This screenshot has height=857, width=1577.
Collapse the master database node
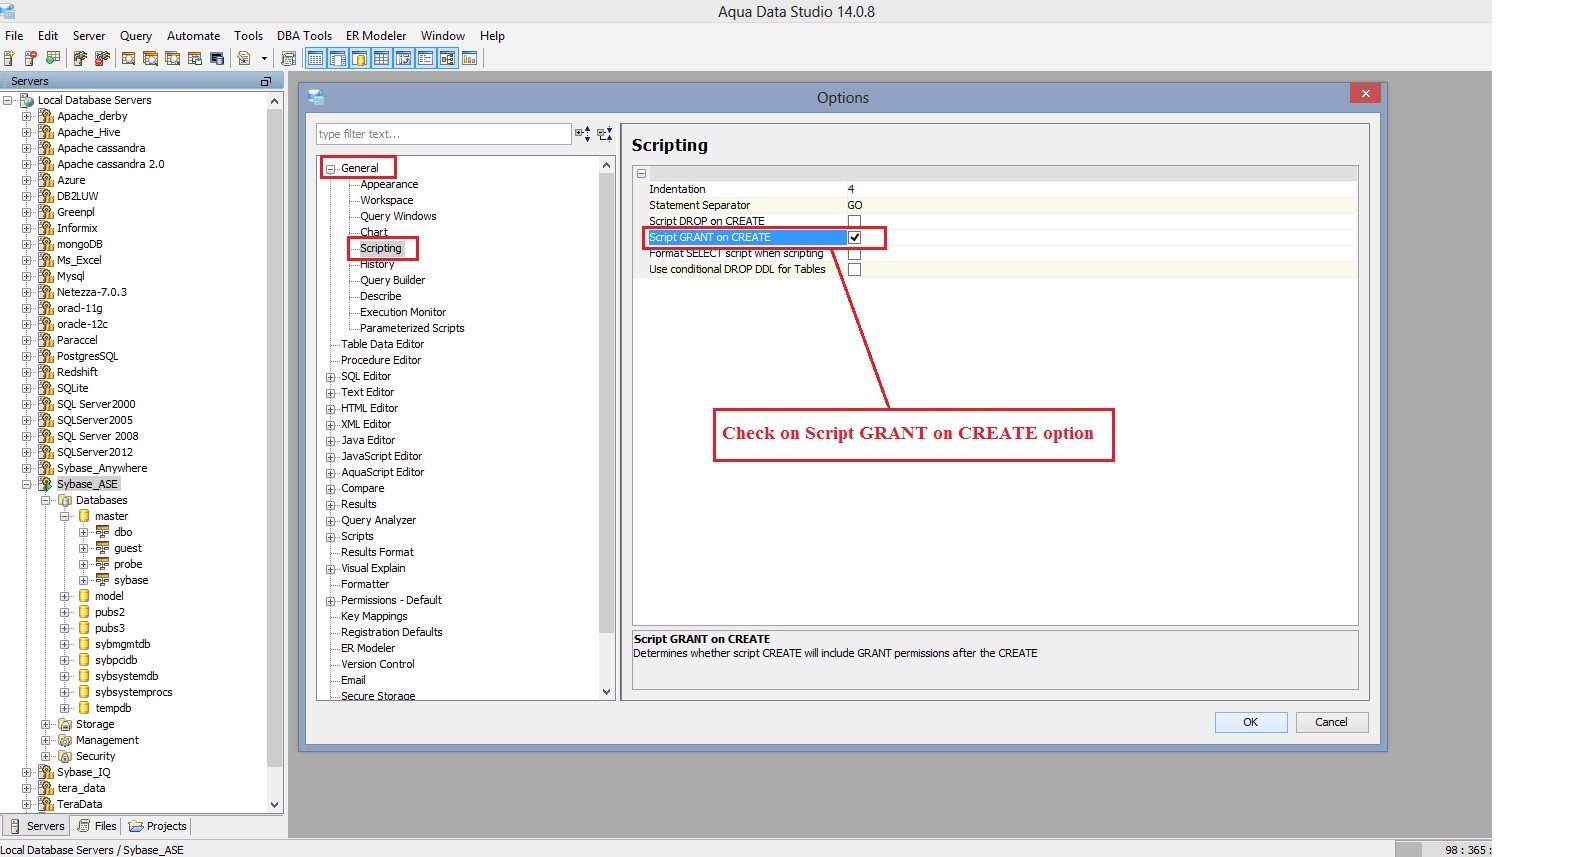[65, 517]
